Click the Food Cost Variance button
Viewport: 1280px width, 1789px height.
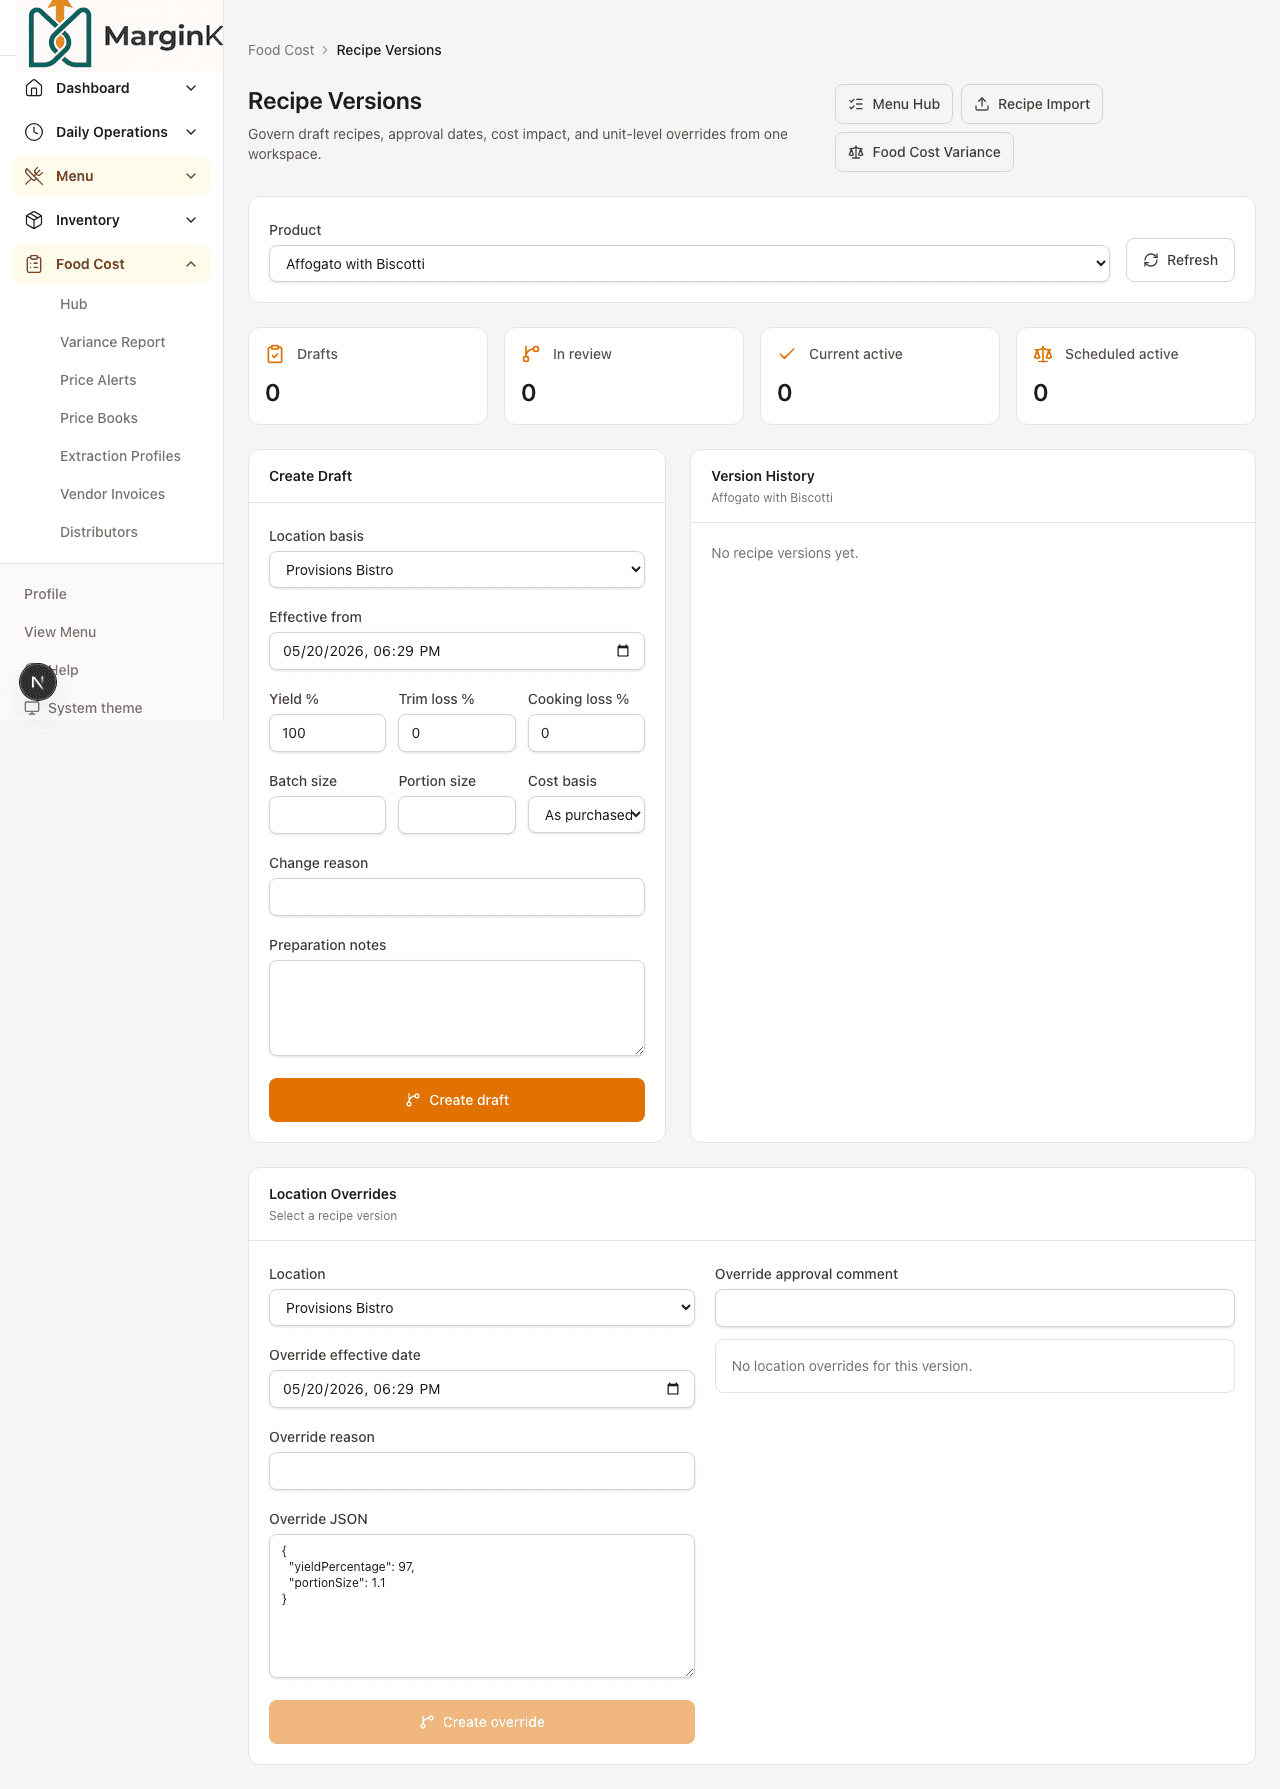(924, 152)
